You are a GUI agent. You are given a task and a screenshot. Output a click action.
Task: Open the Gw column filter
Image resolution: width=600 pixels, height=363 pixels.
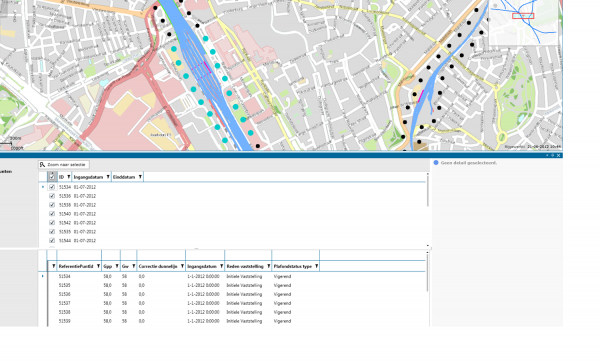click(134, 266)
